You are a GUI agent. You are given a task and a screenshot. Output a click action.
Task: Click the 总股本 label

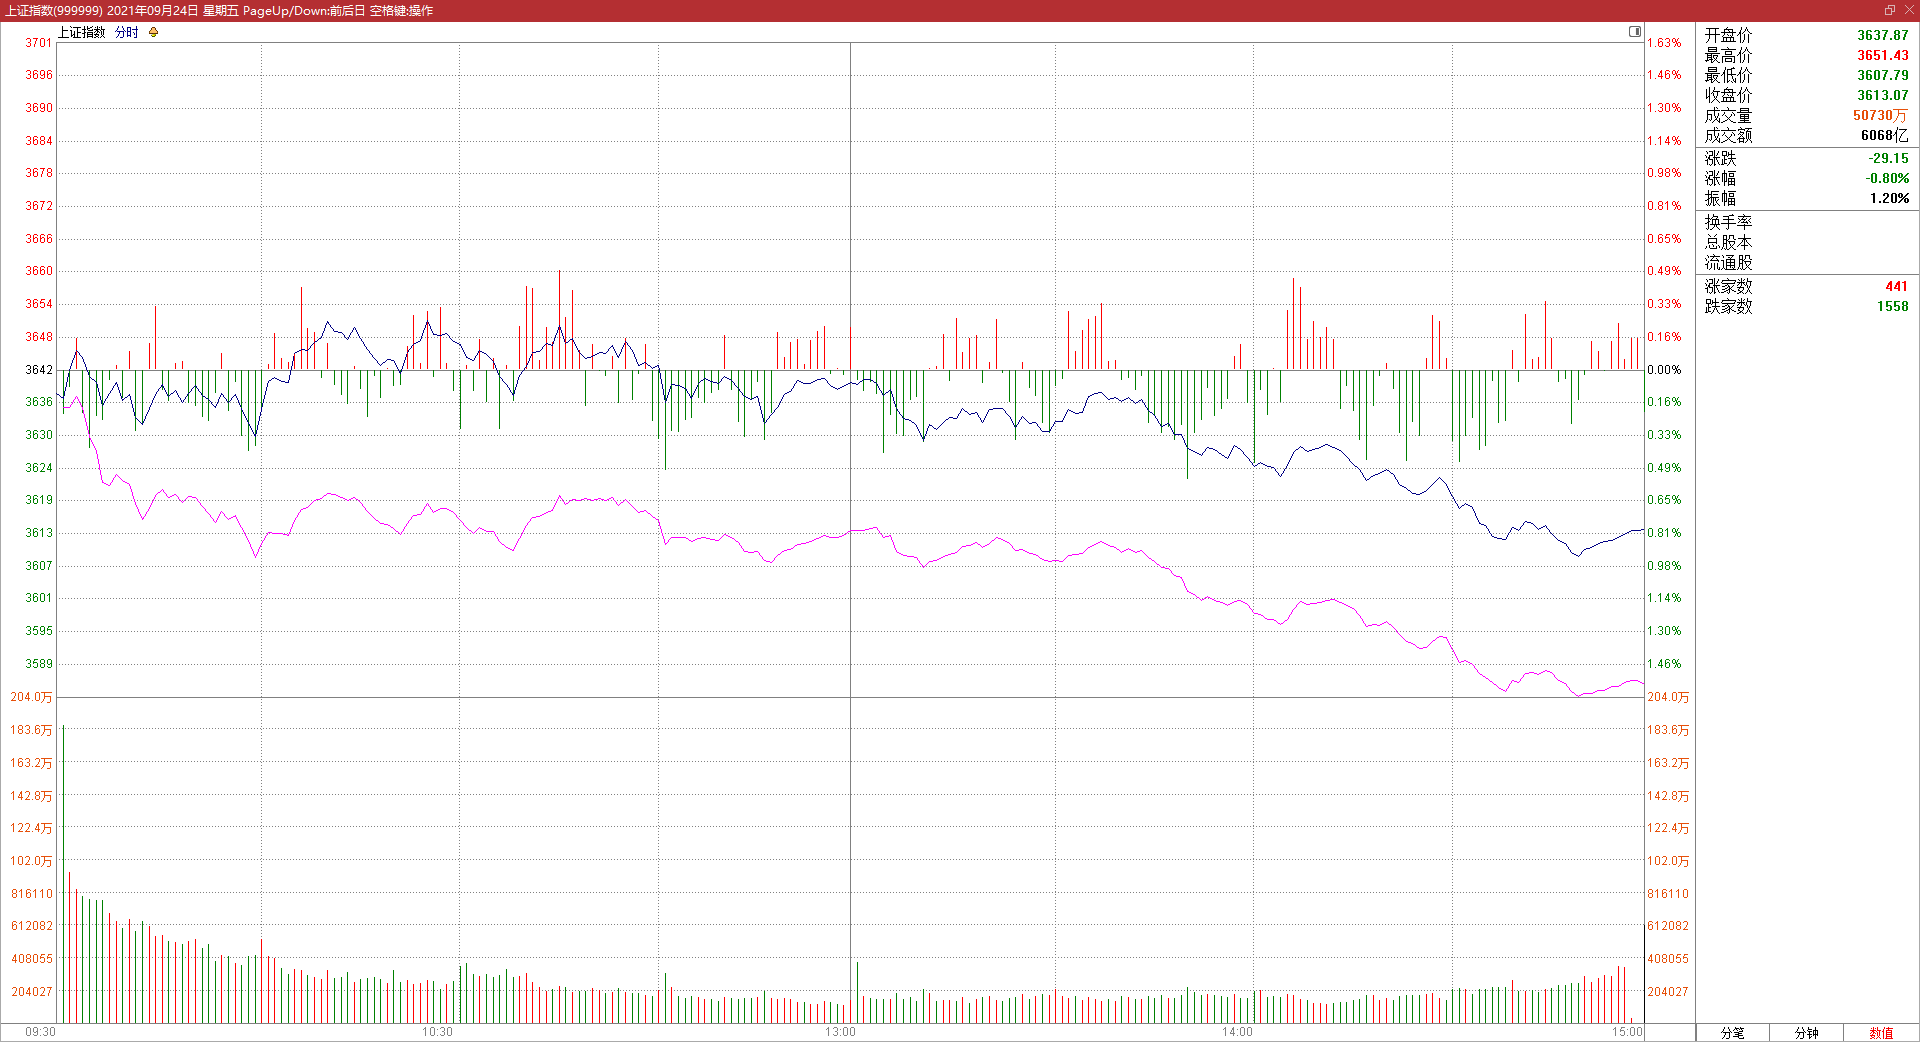click(x=1728, y=242)
